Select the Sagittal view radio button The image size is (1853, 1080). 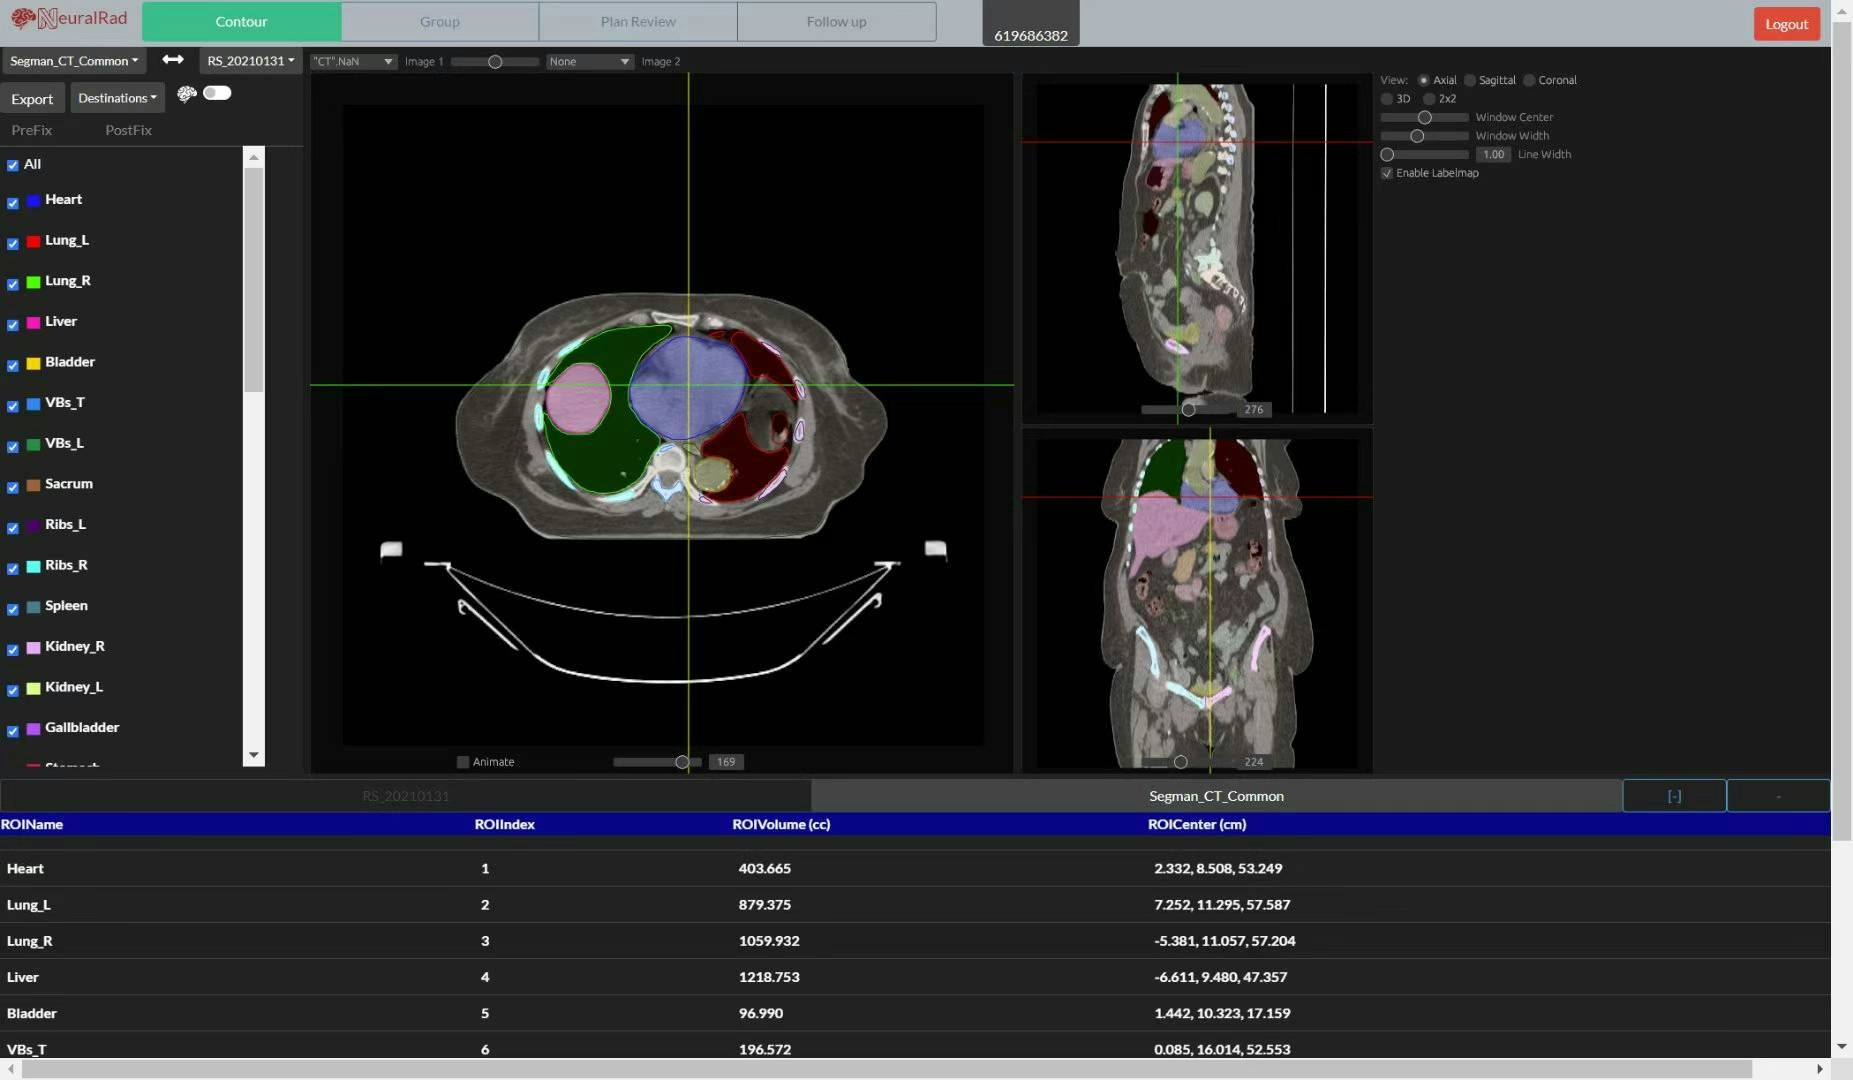(x=1470, y=80)
